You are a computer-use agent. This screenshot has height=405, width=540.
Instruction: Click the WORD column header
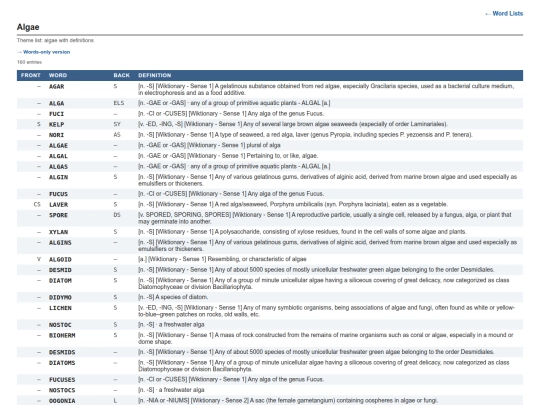click(58, 75)
